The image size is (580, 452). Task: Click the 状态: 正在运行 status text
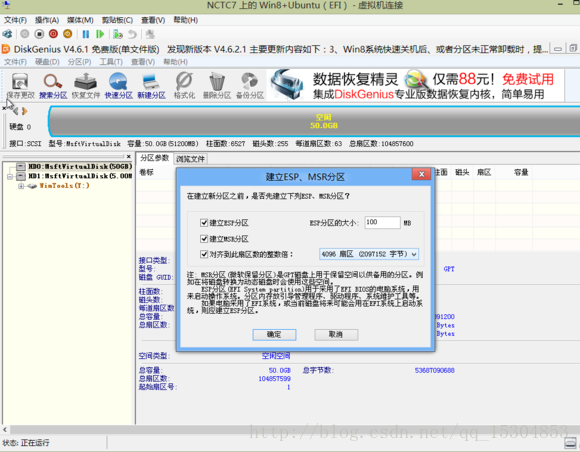click(x=26, y=442)
